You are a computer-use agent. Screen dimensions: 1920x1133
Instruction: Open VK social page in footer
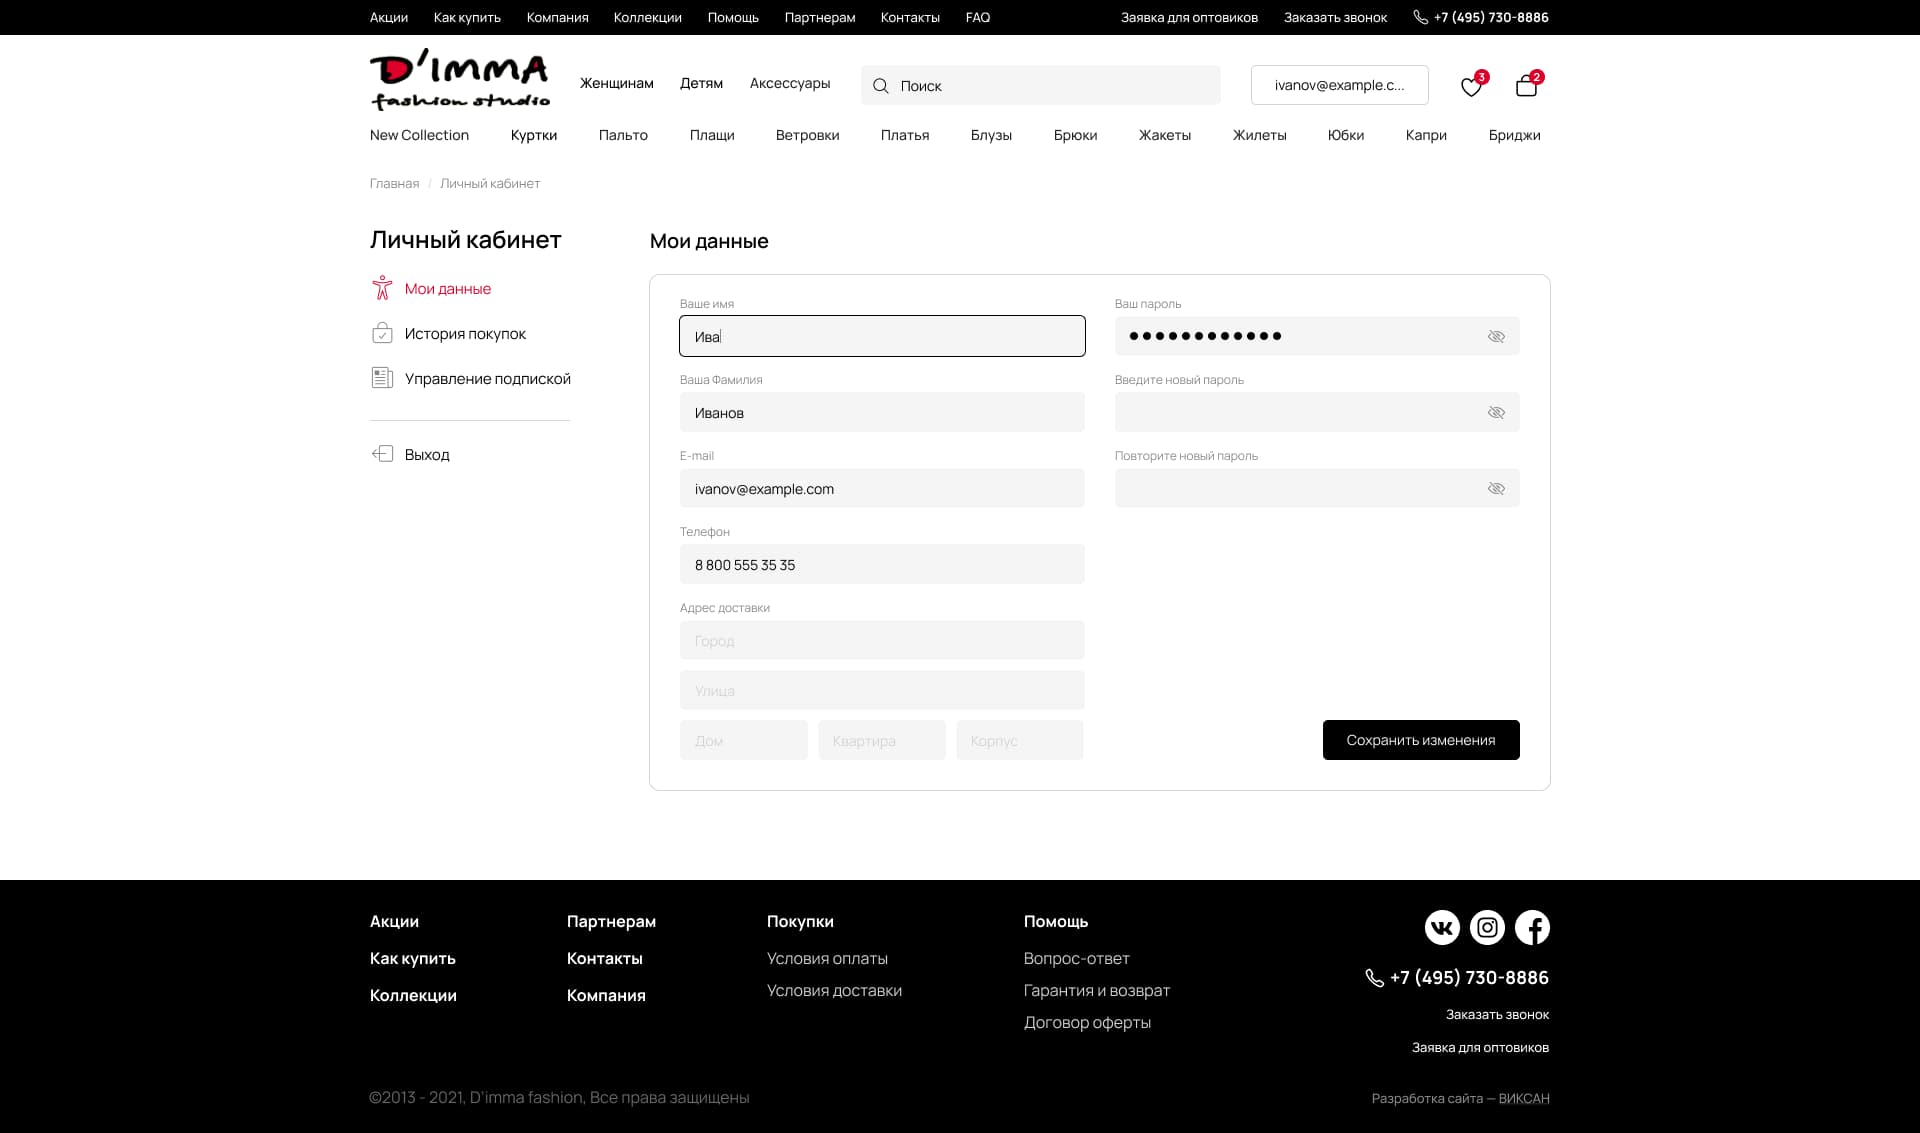1442,928
